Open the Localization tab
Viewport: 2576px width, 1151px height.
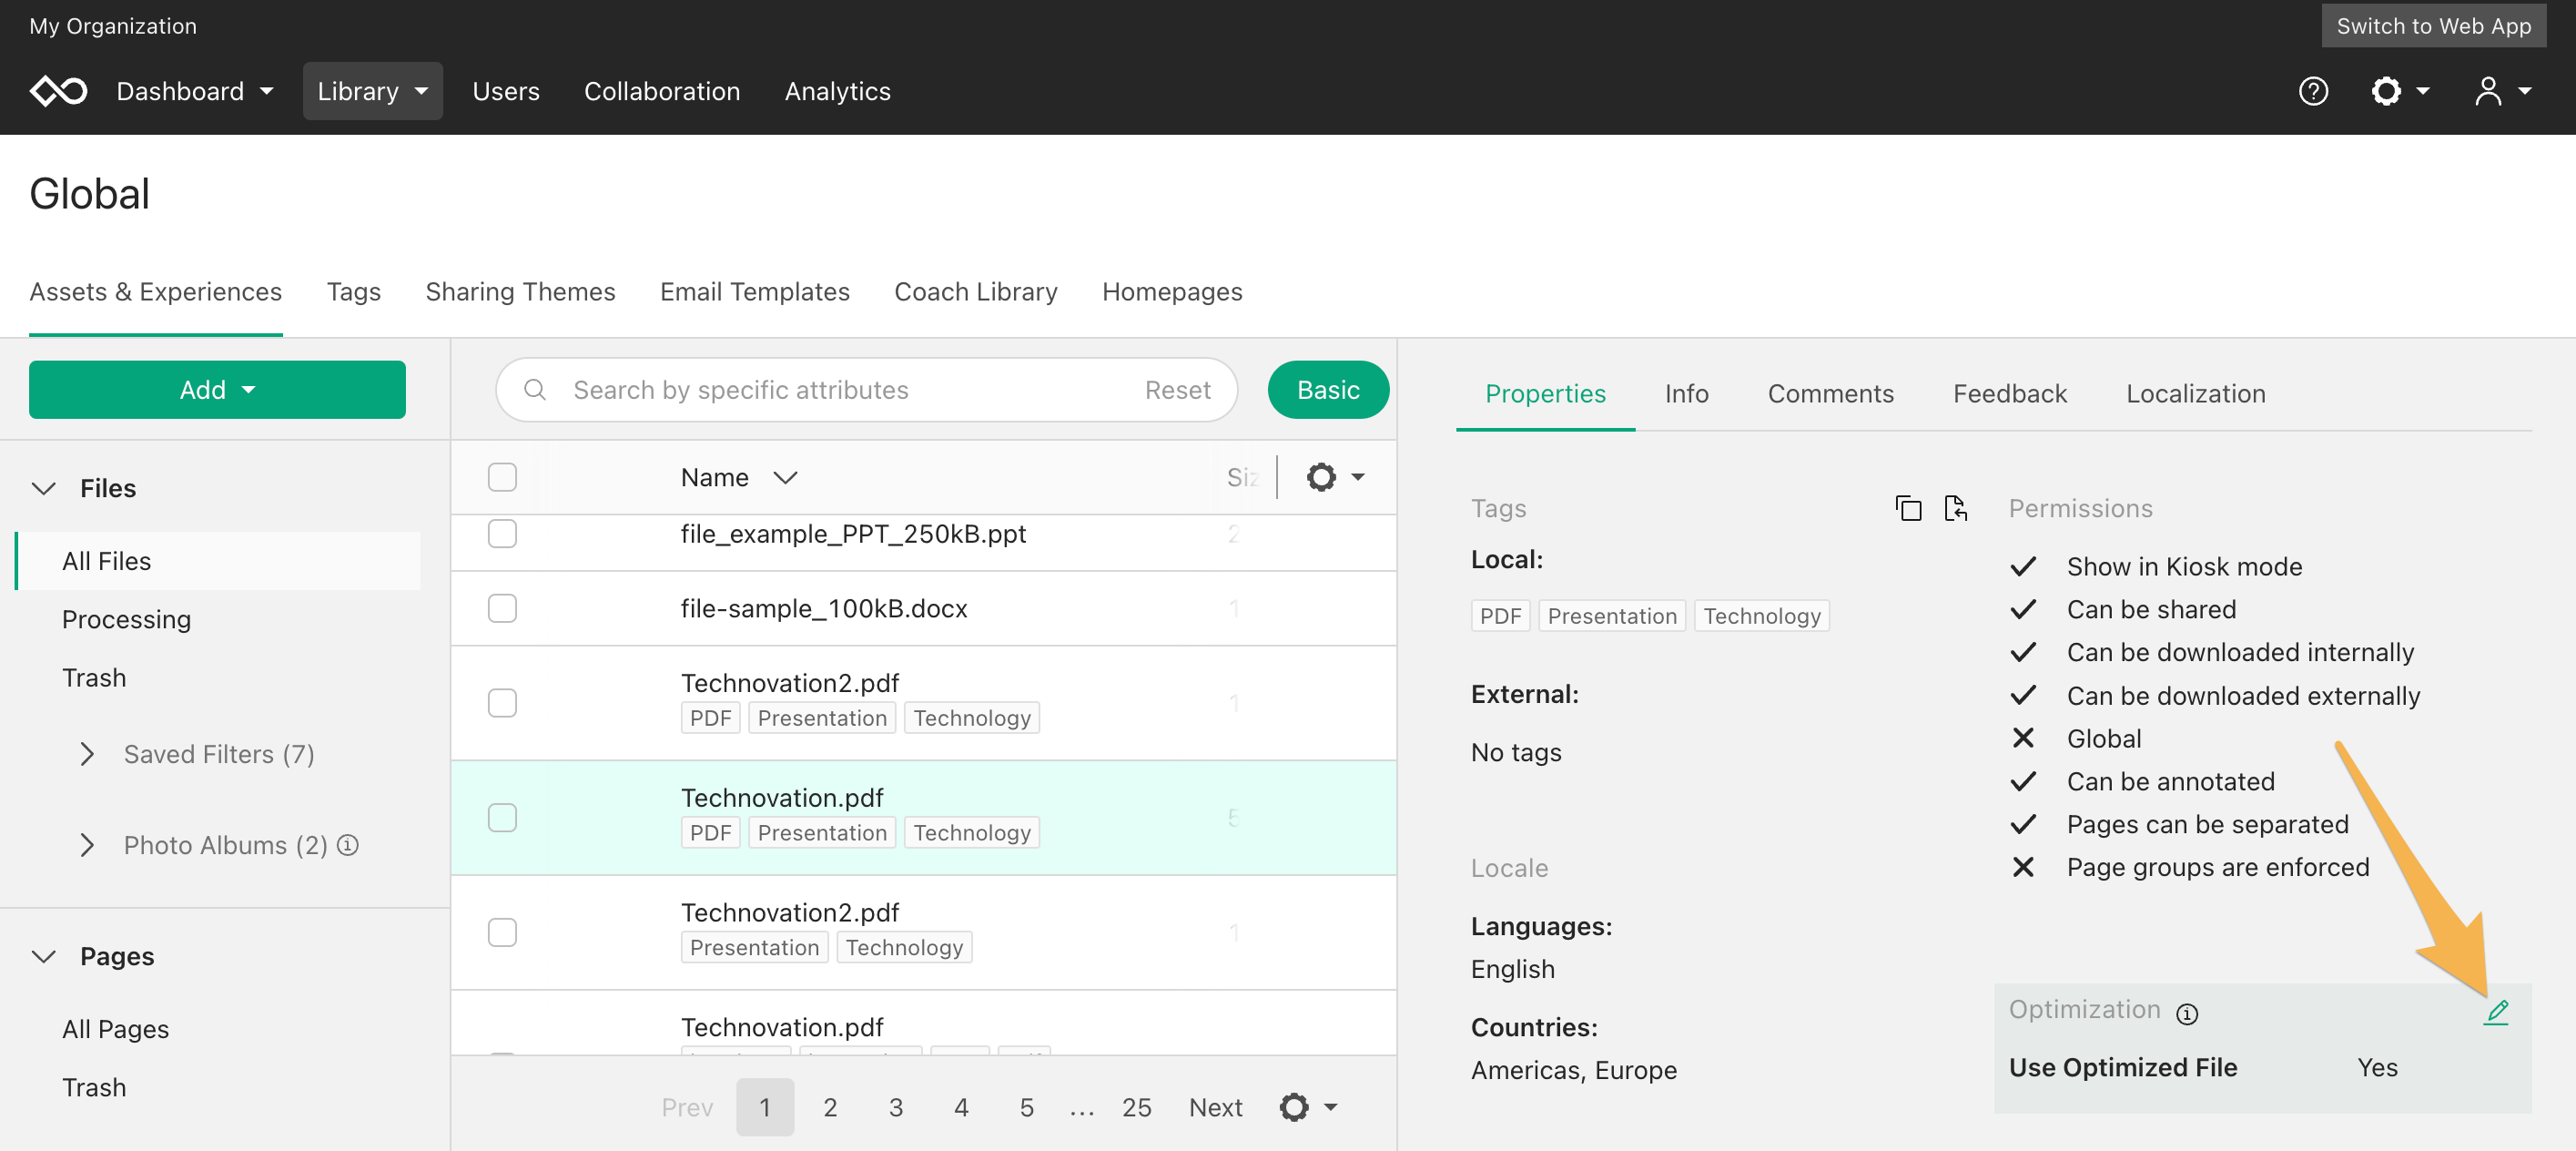[2196, 393]
